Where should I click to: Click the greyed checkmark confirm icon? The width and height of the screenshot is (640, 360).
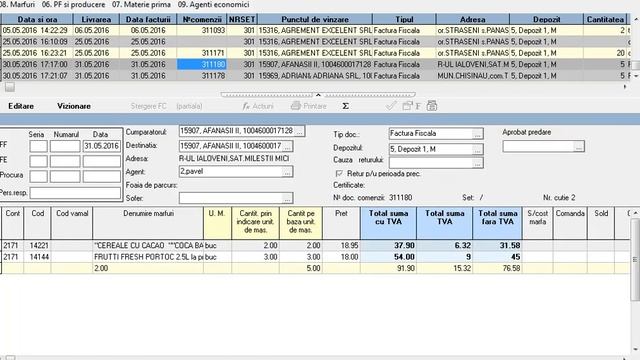click(x=391, y=106)
